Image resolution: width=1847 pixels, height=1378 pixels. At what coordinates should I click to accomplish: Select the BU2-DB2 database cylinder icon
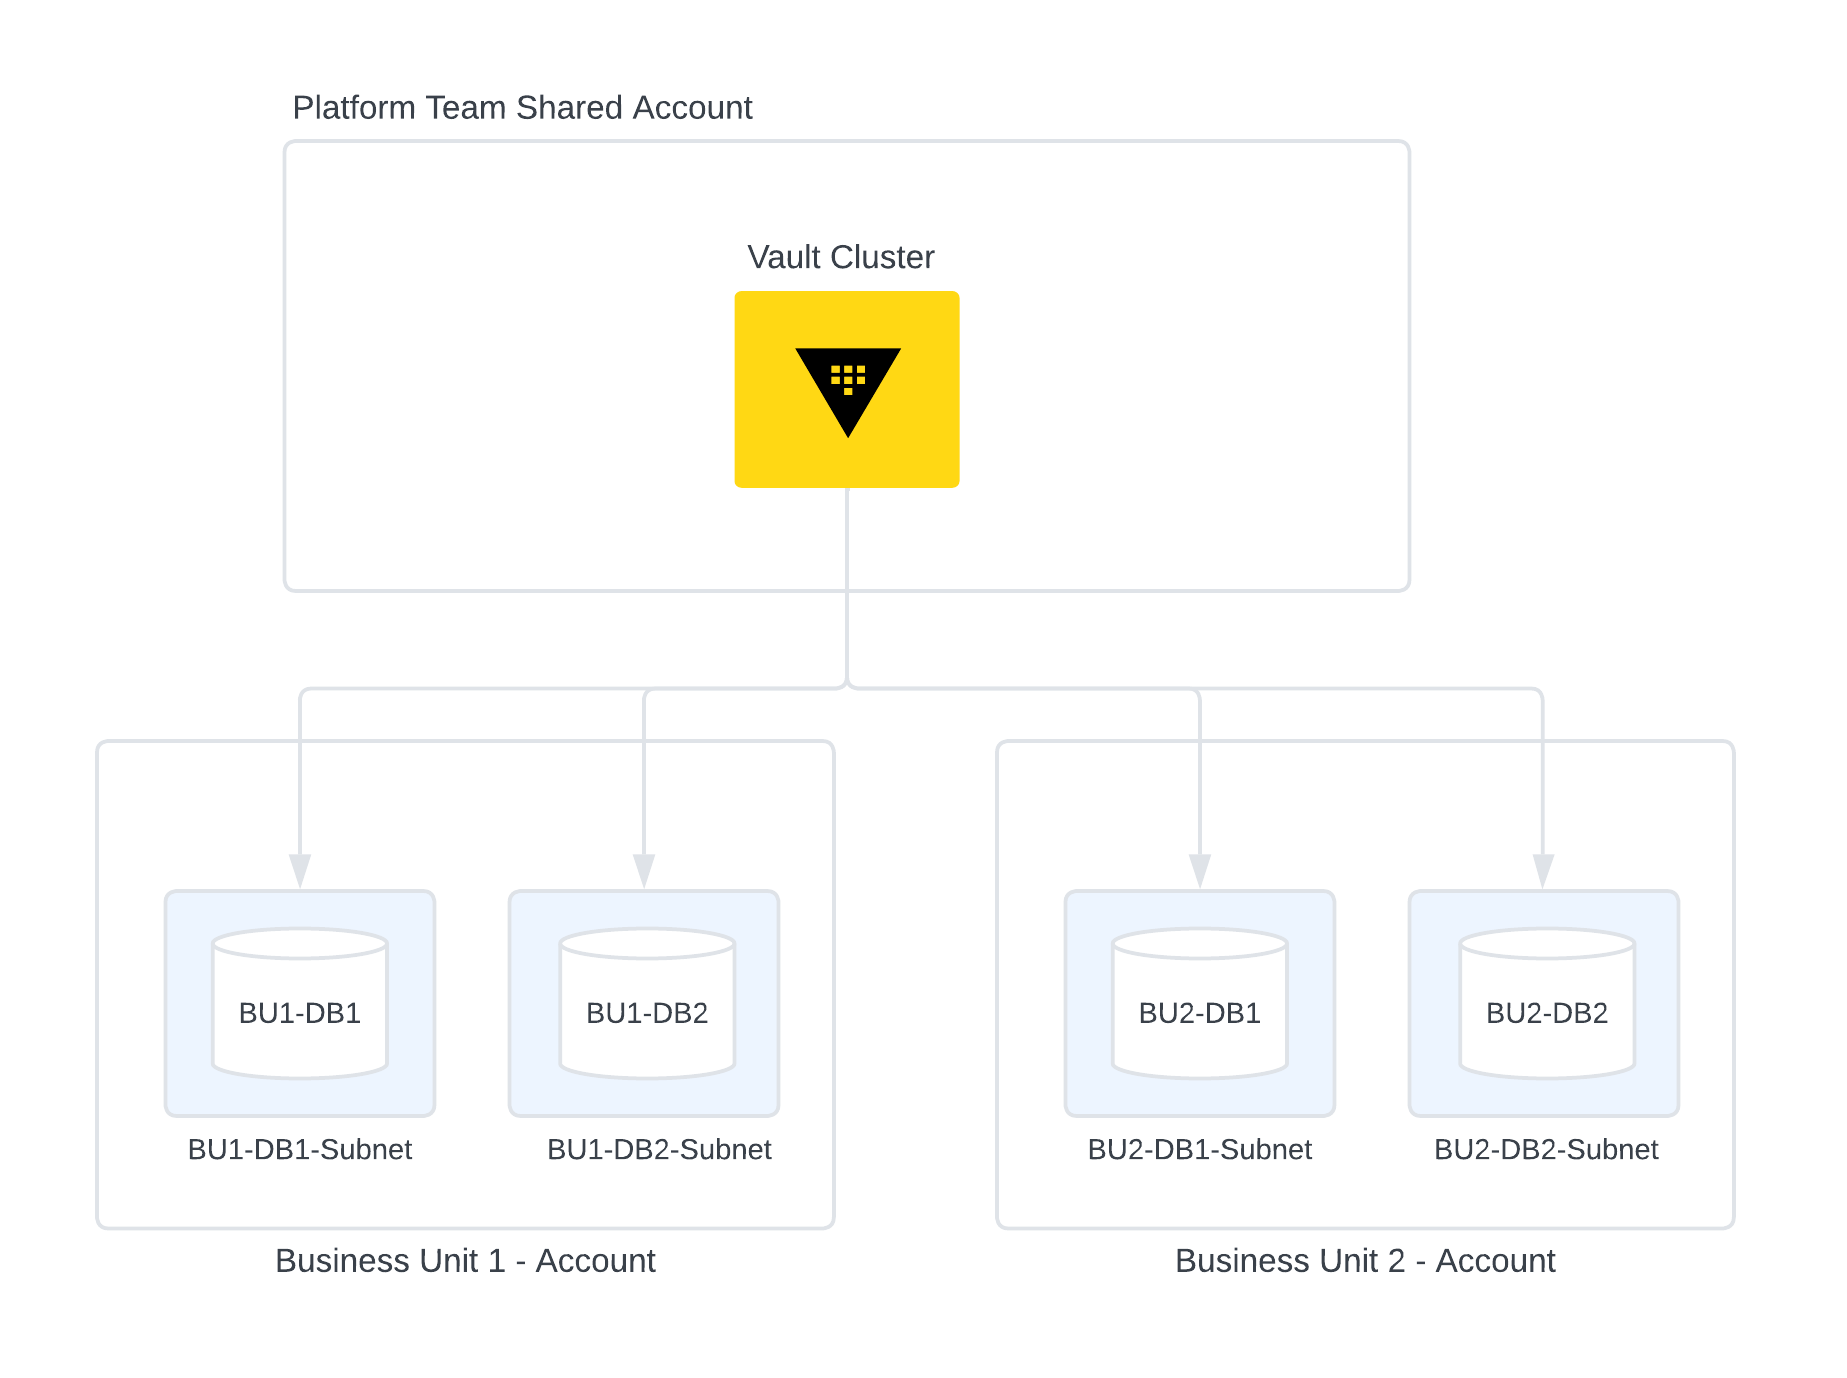pyautogui.click(x=1545, y=1005)
